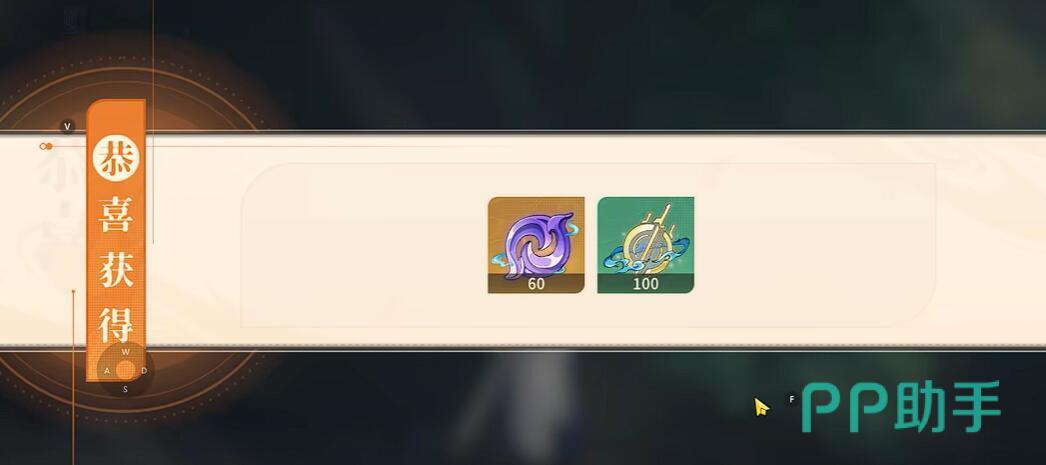Click the small orange ring line marker
1046x465 pixels.
[45, 146]
